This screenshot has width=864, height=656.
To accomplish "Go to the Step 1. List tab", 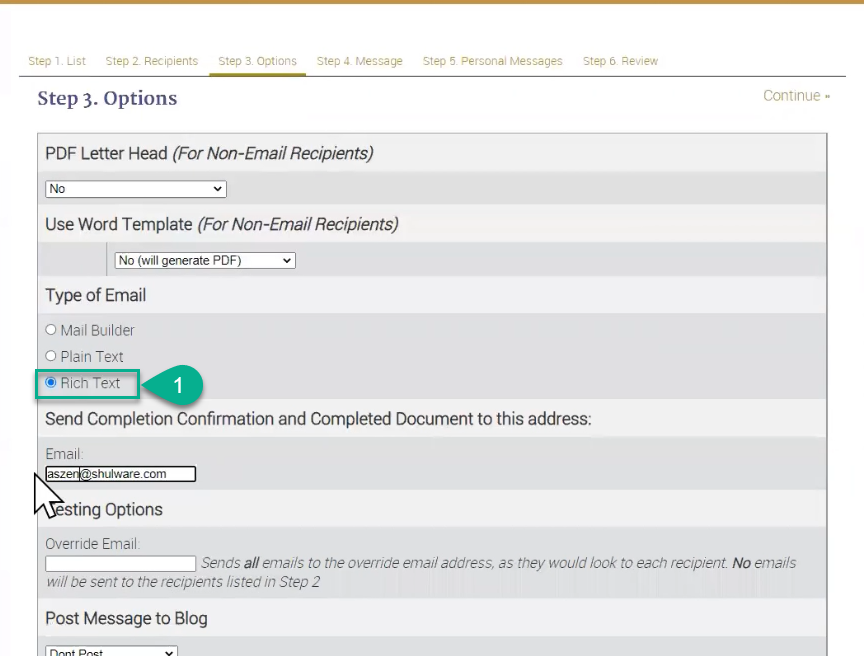I will (x=57, y=61).
